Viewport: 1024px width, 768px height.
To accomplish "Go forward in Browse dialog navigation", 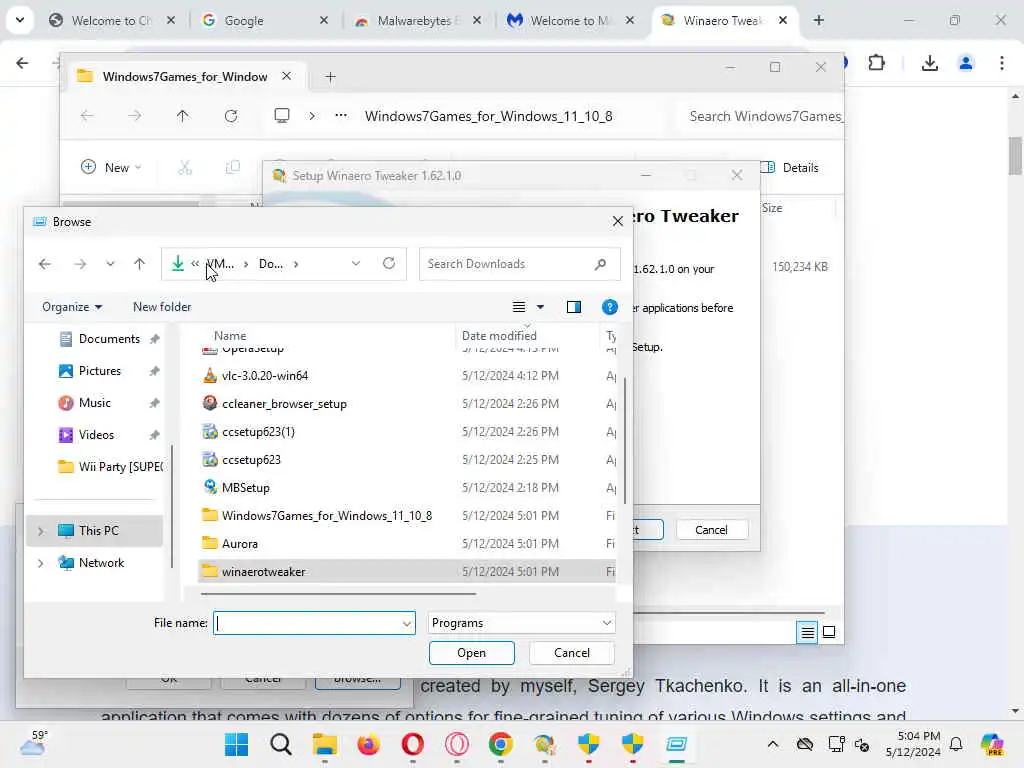I will coord(80,264).
